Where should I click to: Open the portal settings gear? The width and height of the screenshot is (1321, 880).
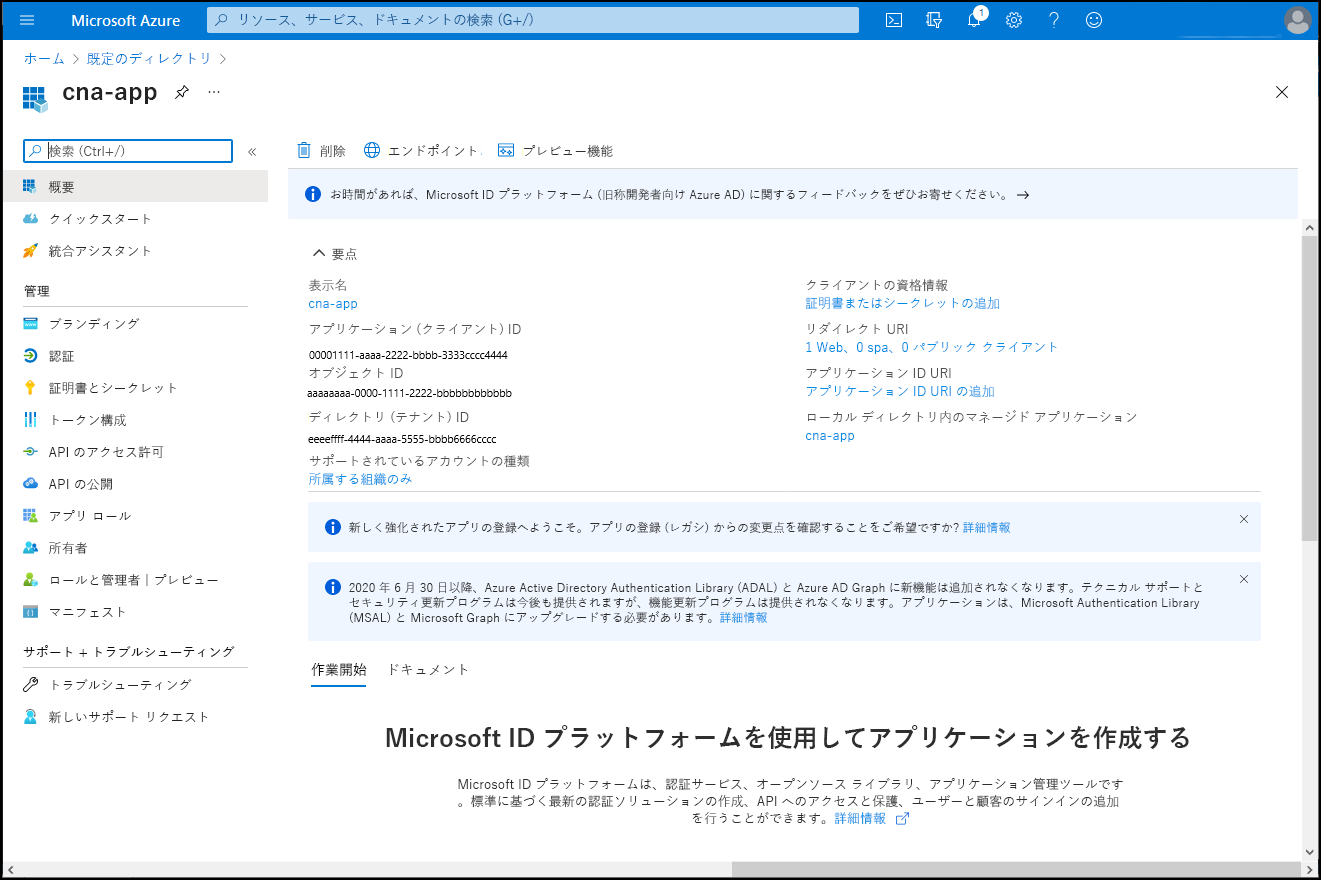coord(1014,20)
